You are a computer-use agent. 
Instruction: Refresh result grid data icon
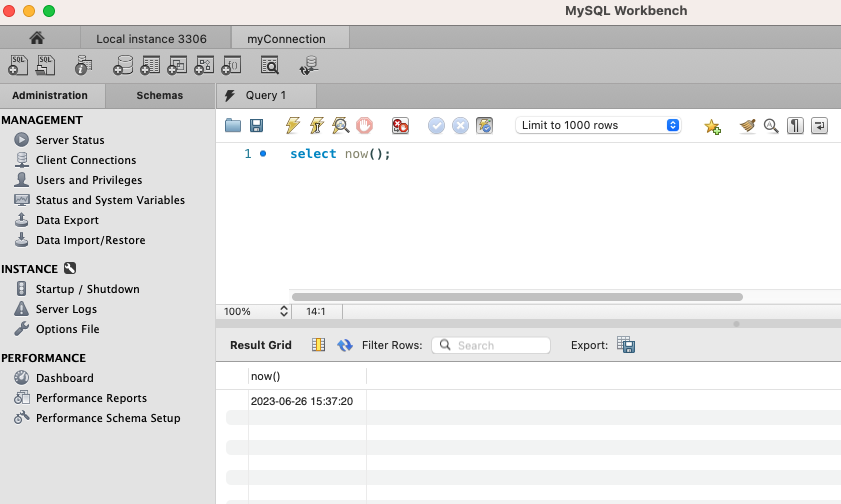pos(344,345)
